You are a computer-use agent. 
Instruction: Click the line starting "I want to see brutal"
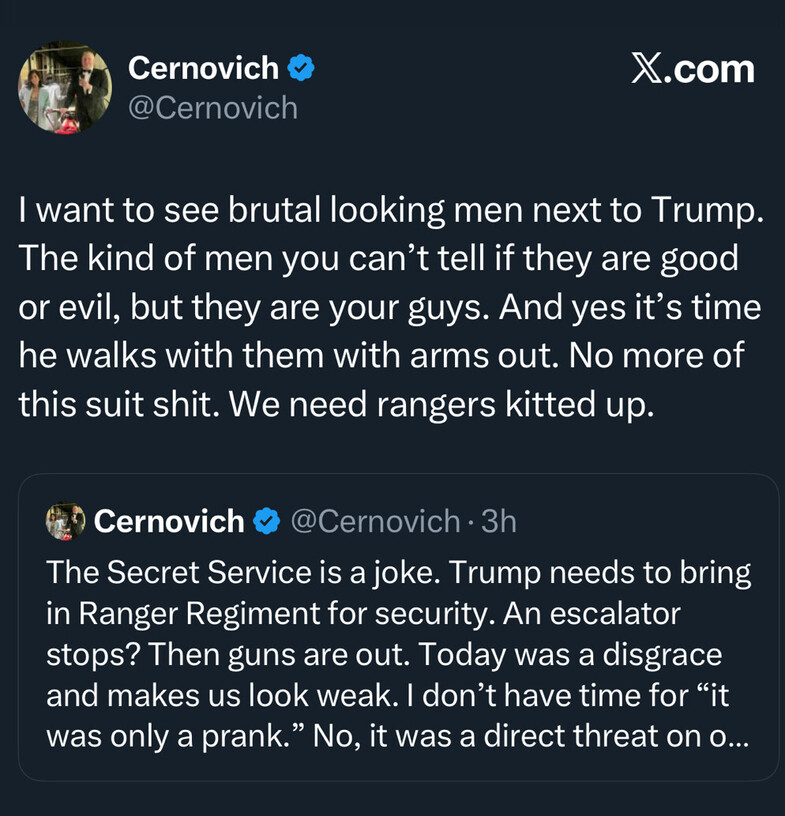pyautogui.click(x=390, y=210)
